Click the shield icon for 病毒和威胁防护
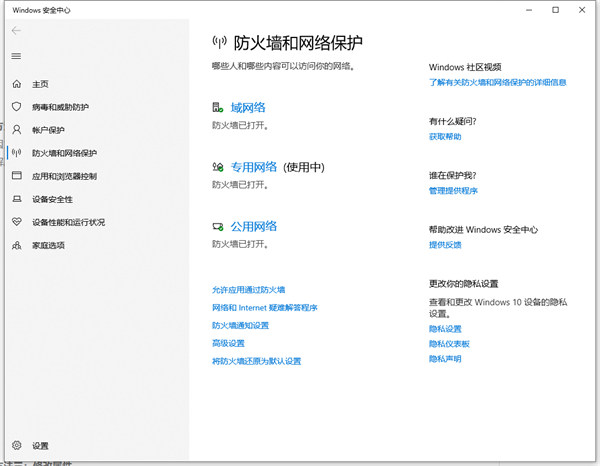Image resolution: width=600 pixels, height=466 pixels. click(16, 106)
